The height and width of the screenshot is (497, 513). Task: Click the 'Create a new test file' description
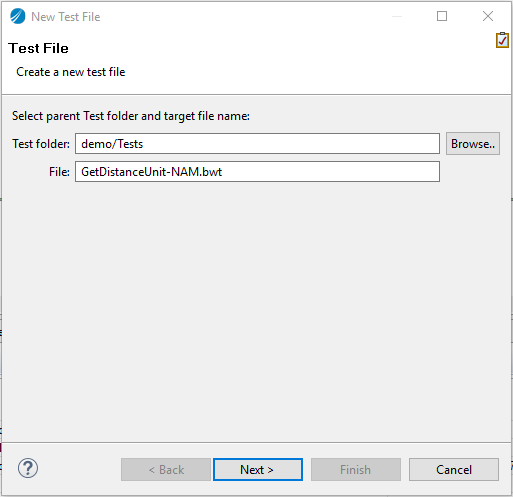71,72
